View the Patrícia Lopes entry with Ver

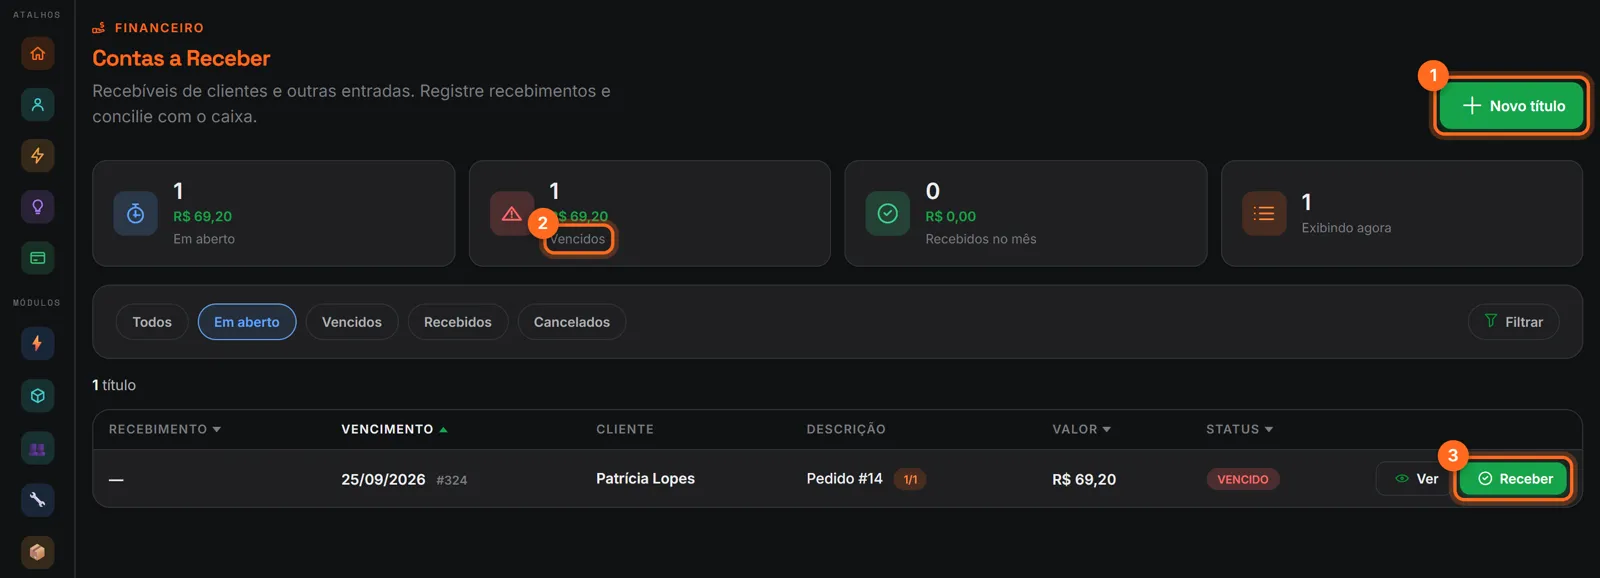pyautogui.click(x=1416, y=479)
